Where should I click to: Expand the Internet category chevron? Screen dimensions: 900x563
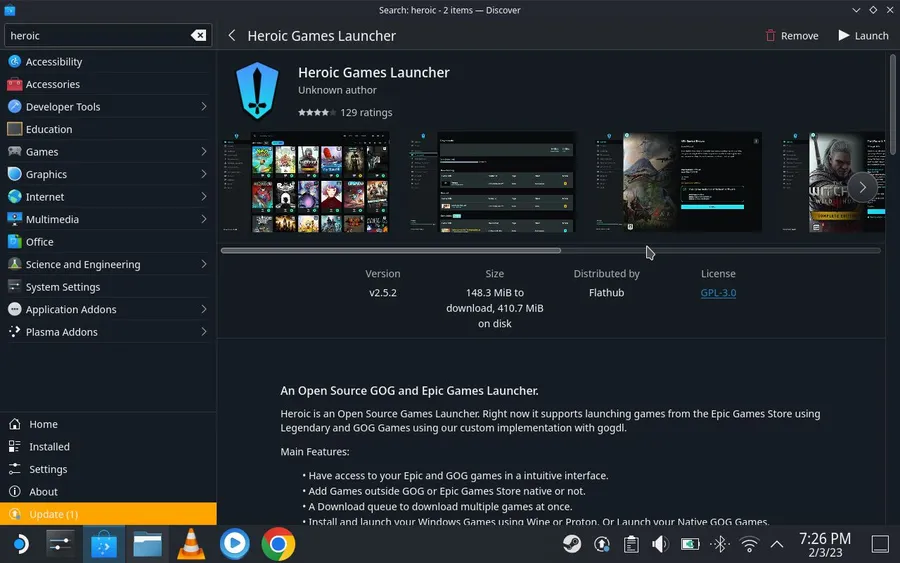204,197
